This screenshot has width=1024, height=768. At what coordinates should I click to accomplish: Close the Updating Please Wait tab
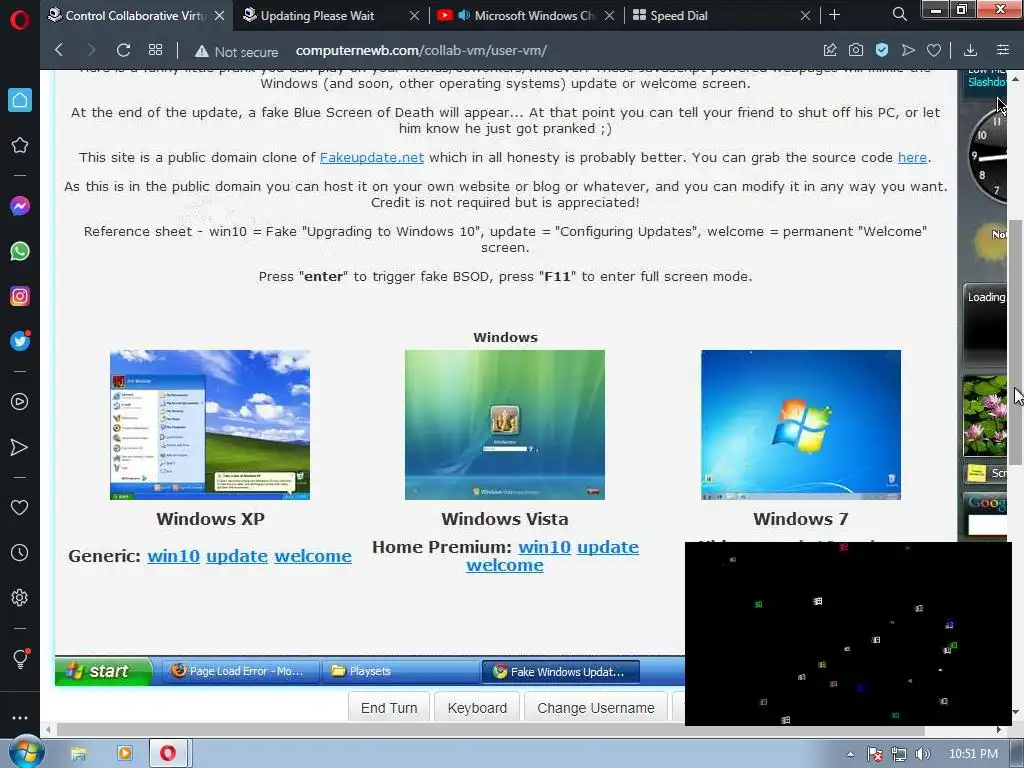(x=414, y=16)
